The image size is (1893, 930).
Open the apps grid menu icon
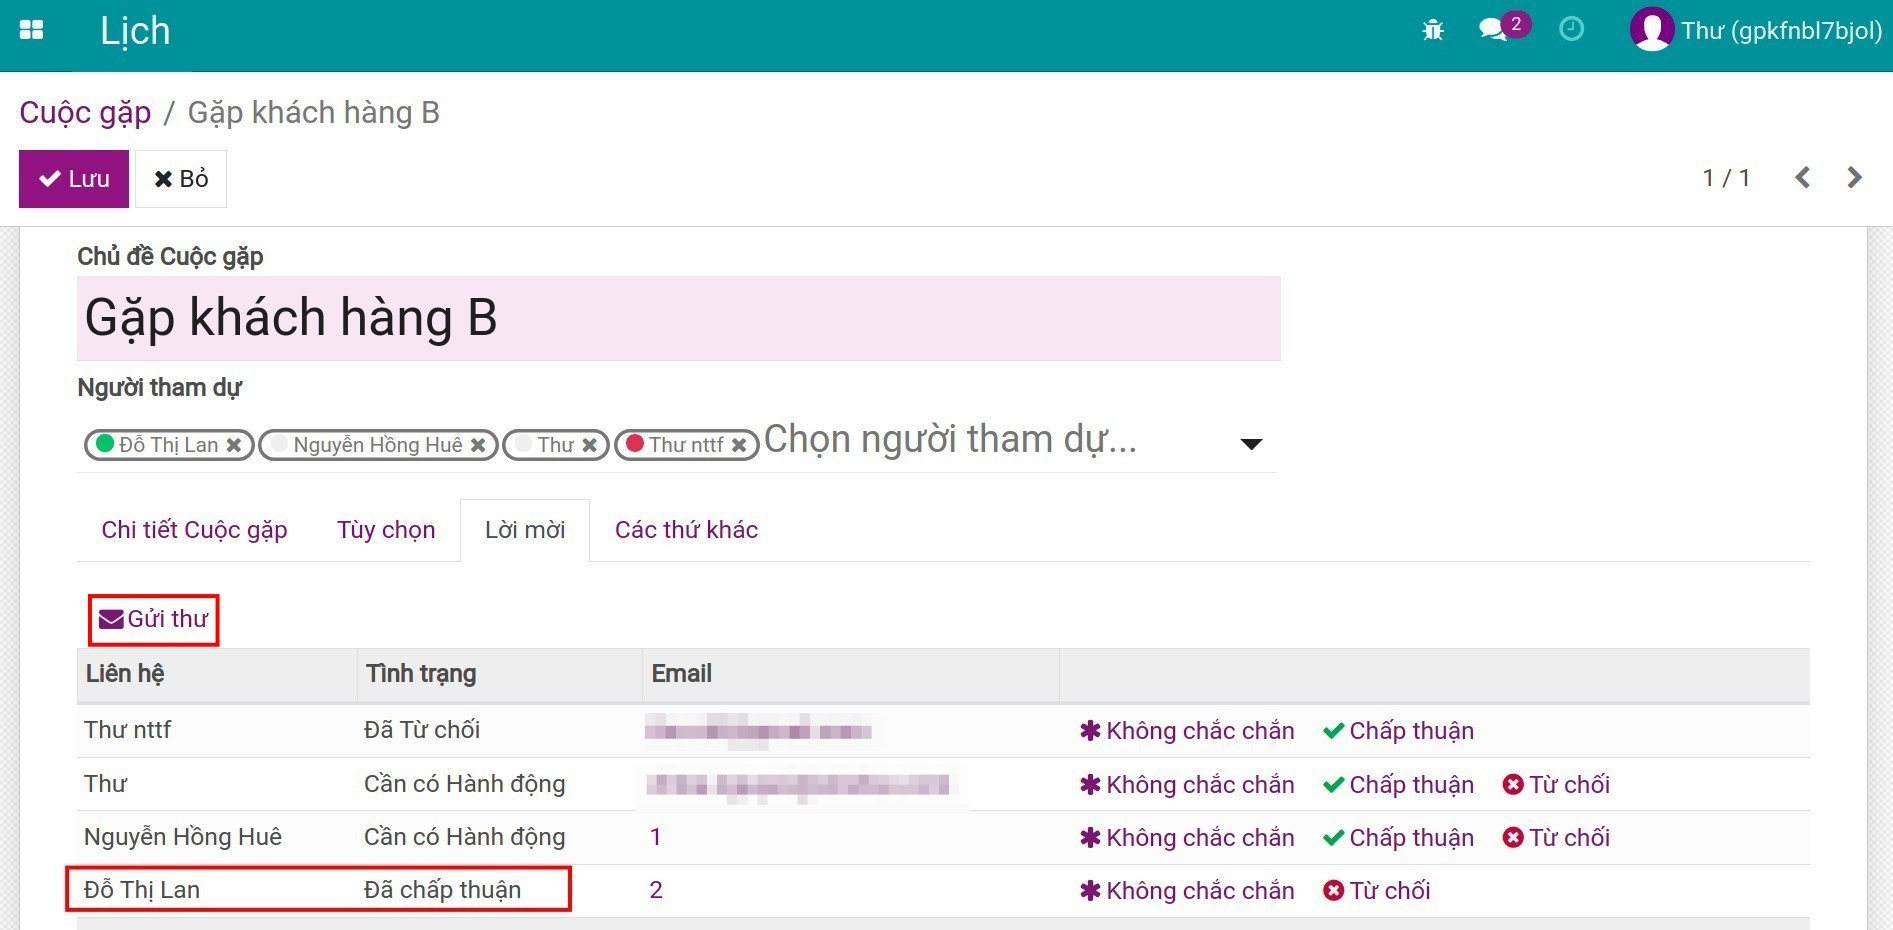click(x=32, y=30)
